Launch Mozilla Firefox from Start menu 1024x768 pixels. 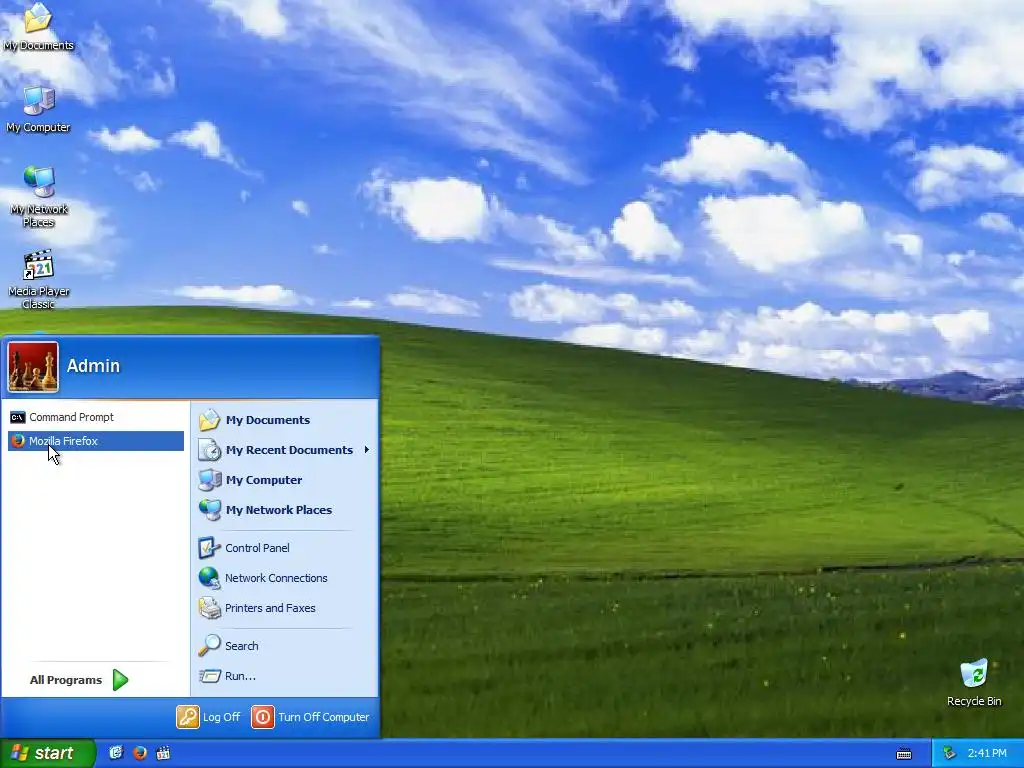(96, 441)
